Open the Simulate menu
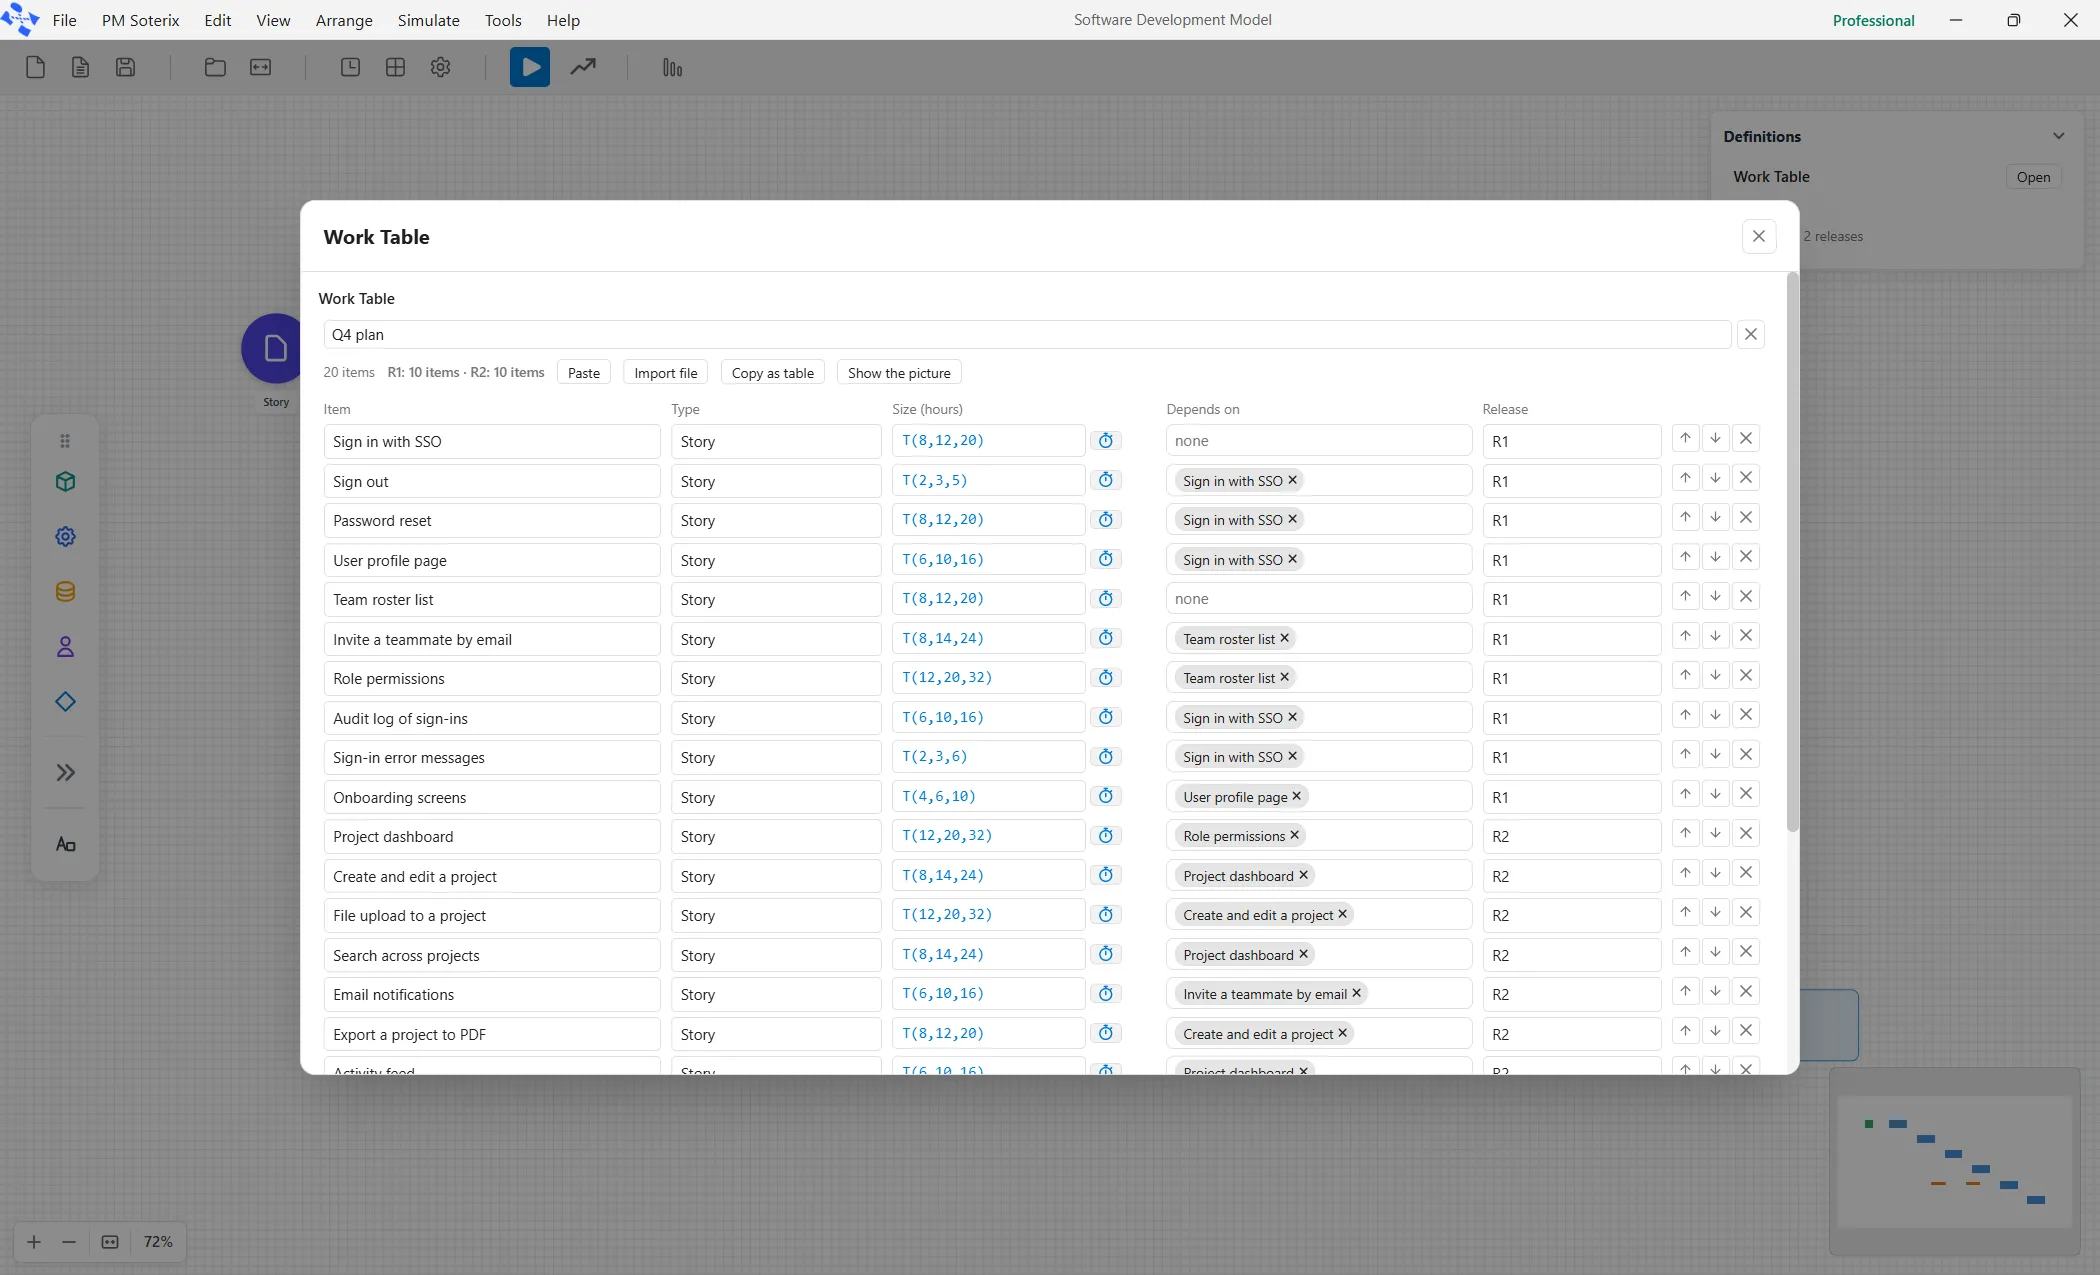Screen dimensions: 2100x1275 tap(428, 20)
